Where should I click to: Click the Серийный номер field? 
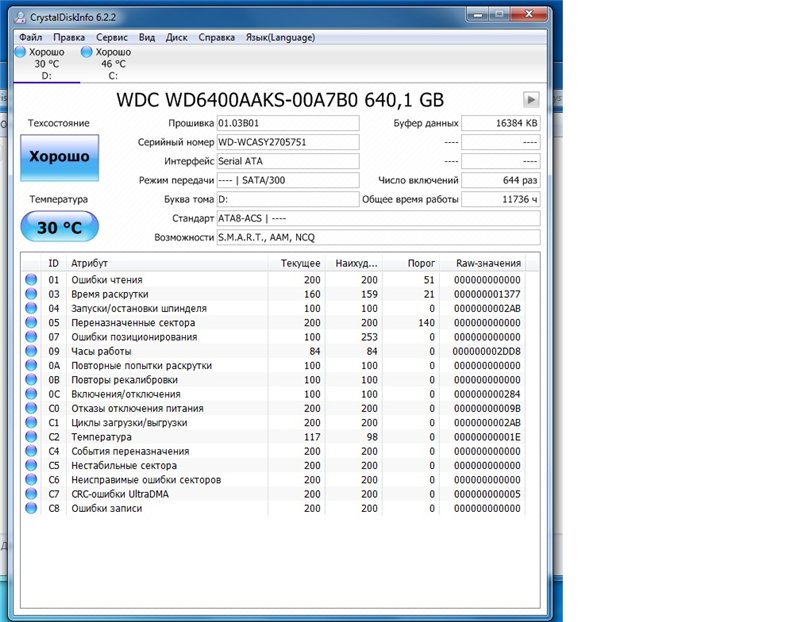[288, 142]
